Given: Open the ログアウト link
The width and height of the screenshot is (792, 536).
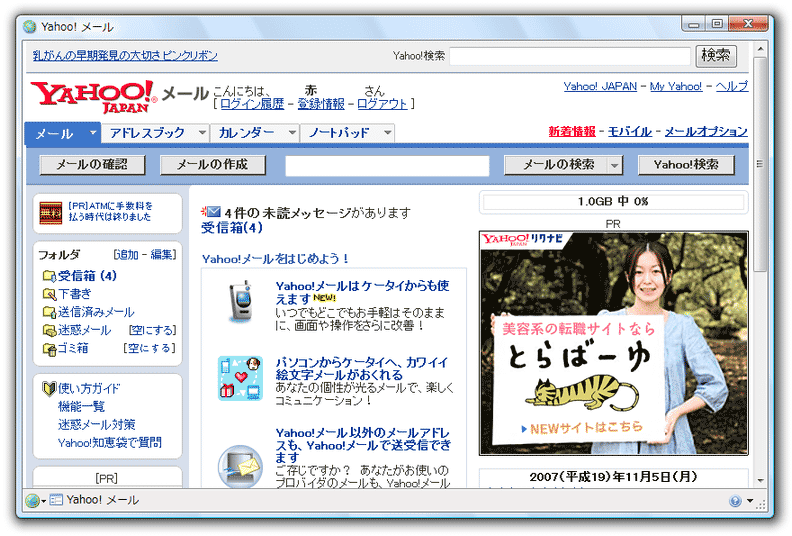Looking at the screenshot, I should (x=382, y=104).
